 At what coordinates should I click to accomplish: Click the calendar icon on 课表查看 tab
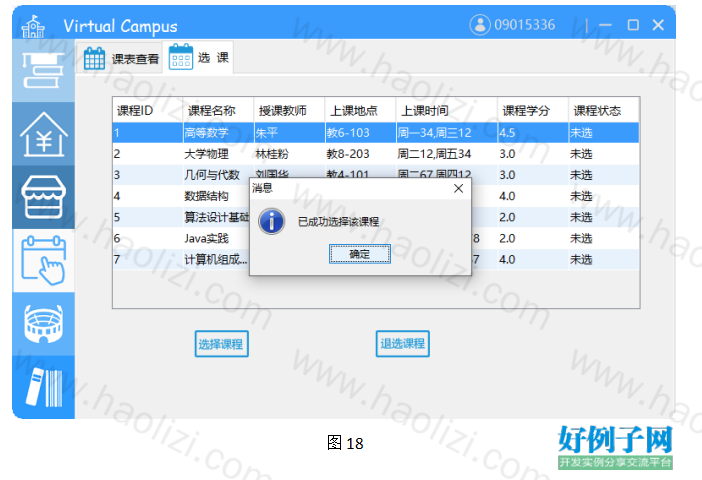click(x=94, y=58)
